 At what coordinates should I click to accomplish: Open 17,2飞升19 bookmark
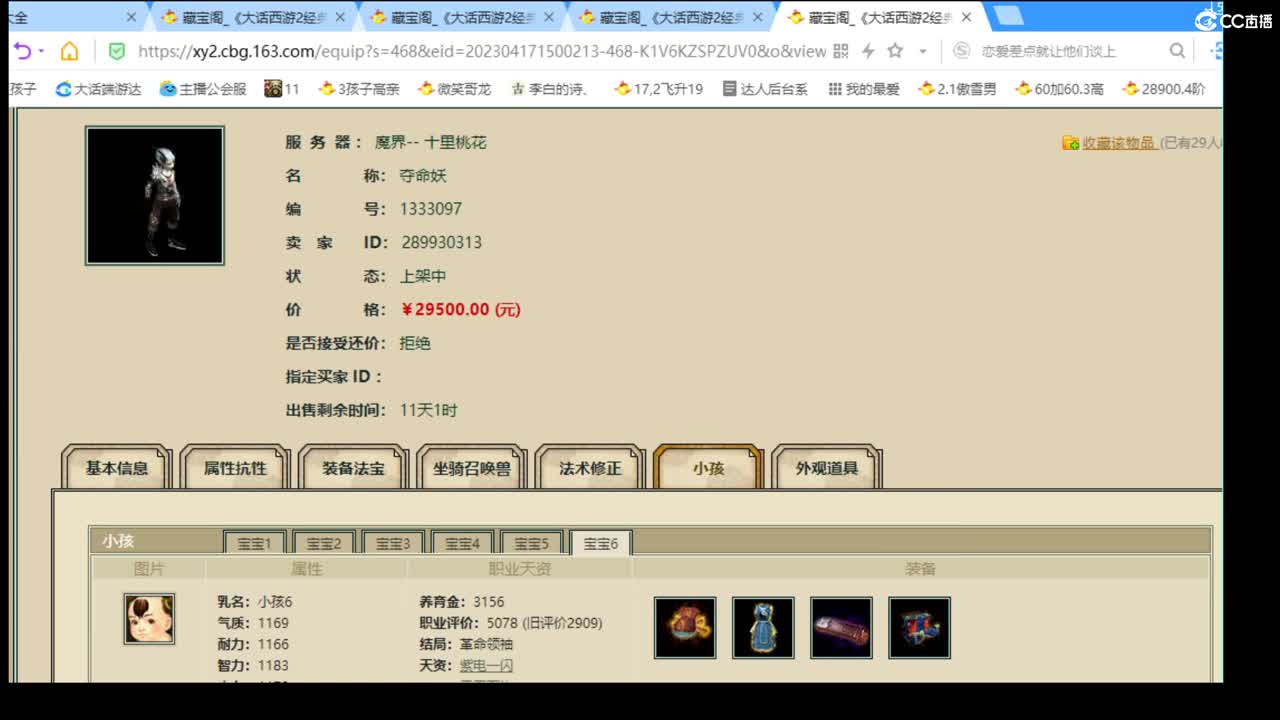[x=659, y=89]
